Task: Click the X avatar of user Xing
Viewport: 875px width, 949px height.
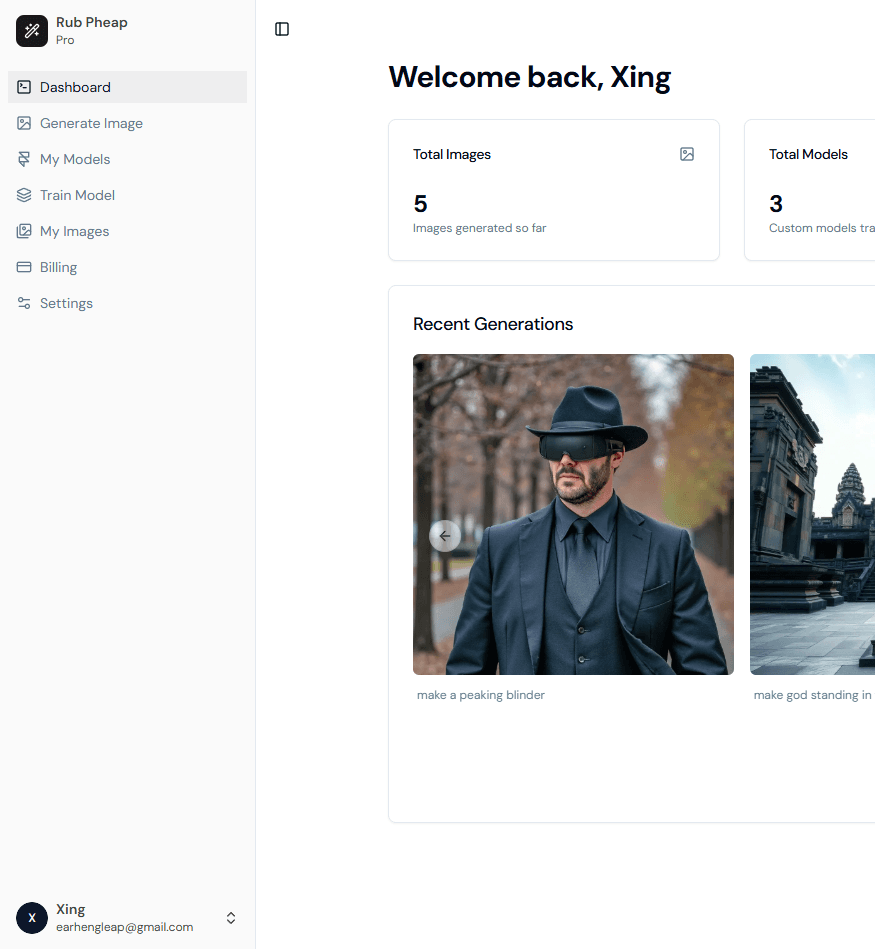Action: (x=31, y=918)
